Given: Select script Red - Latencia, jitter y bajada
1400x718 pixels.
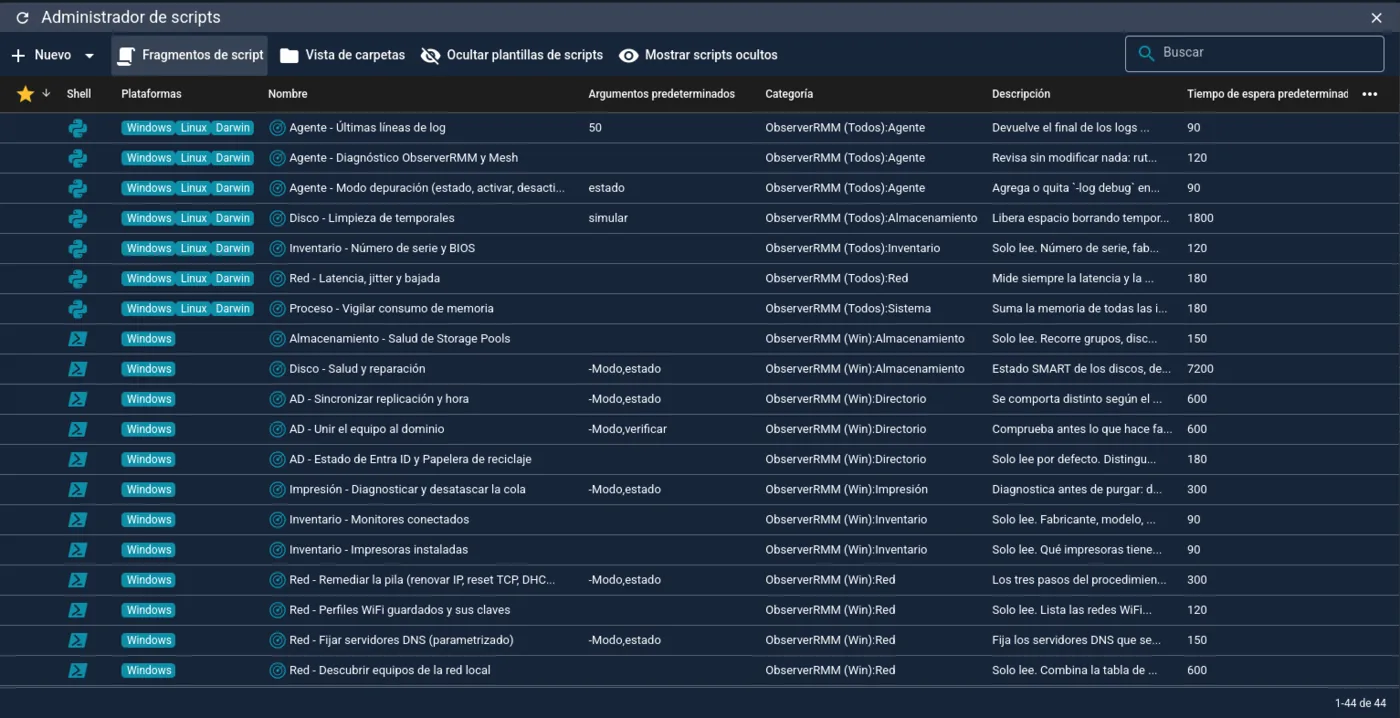Looking at the screenshot, I should [x=364, y=278].
